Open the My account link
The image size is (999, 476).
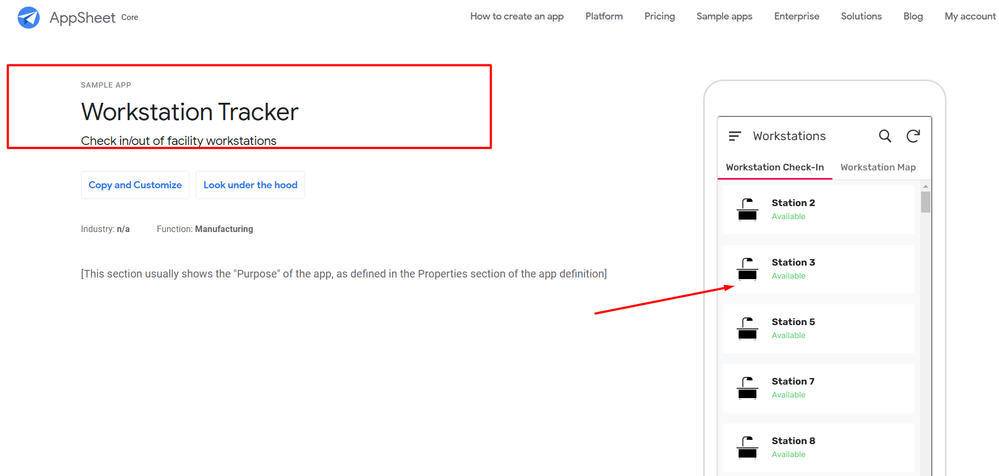pyautogui.click(x=970, y=17)
